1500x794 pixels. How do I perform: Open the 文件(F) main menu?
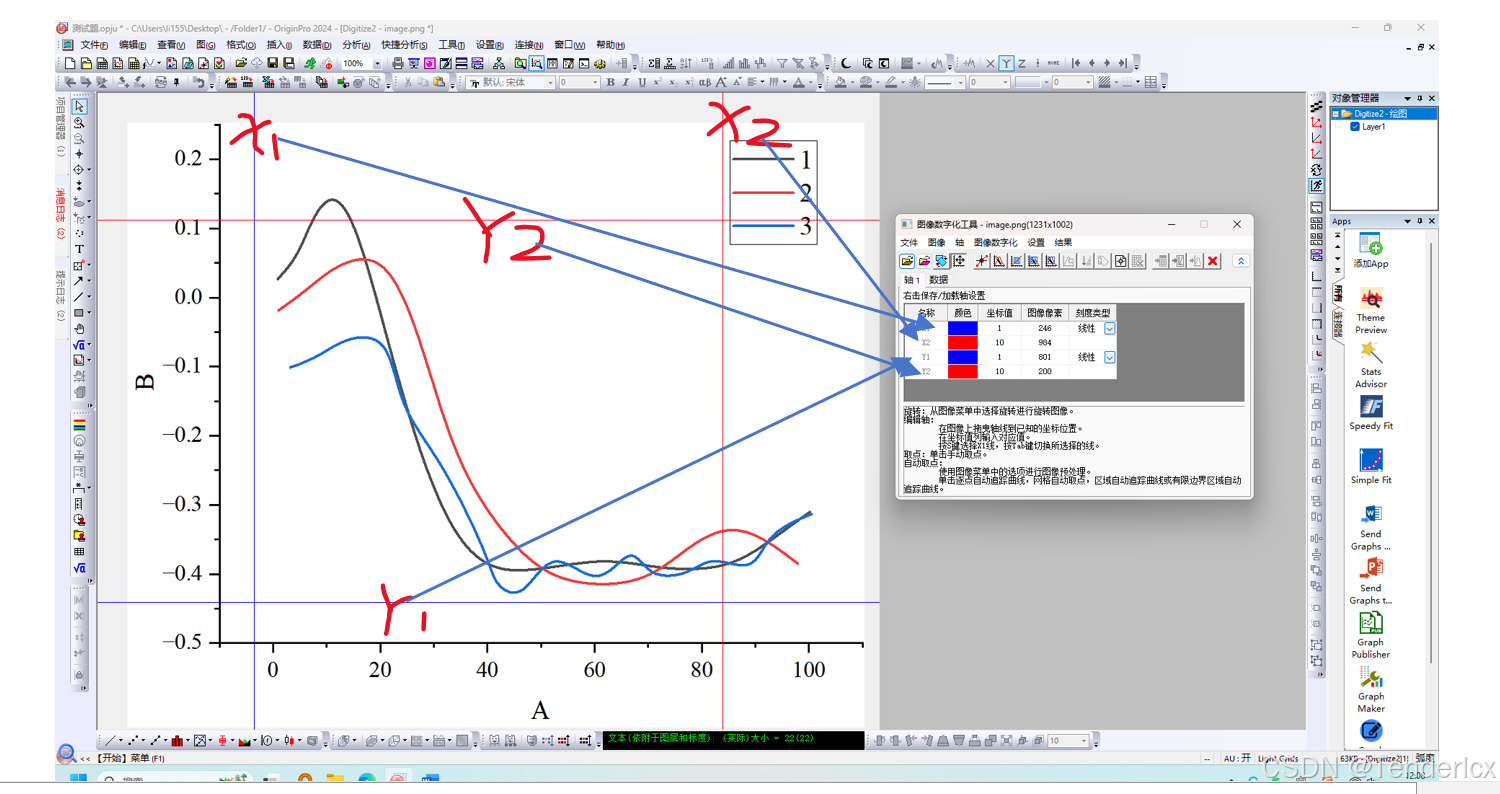pyautogui.click(x=94, y=45)
